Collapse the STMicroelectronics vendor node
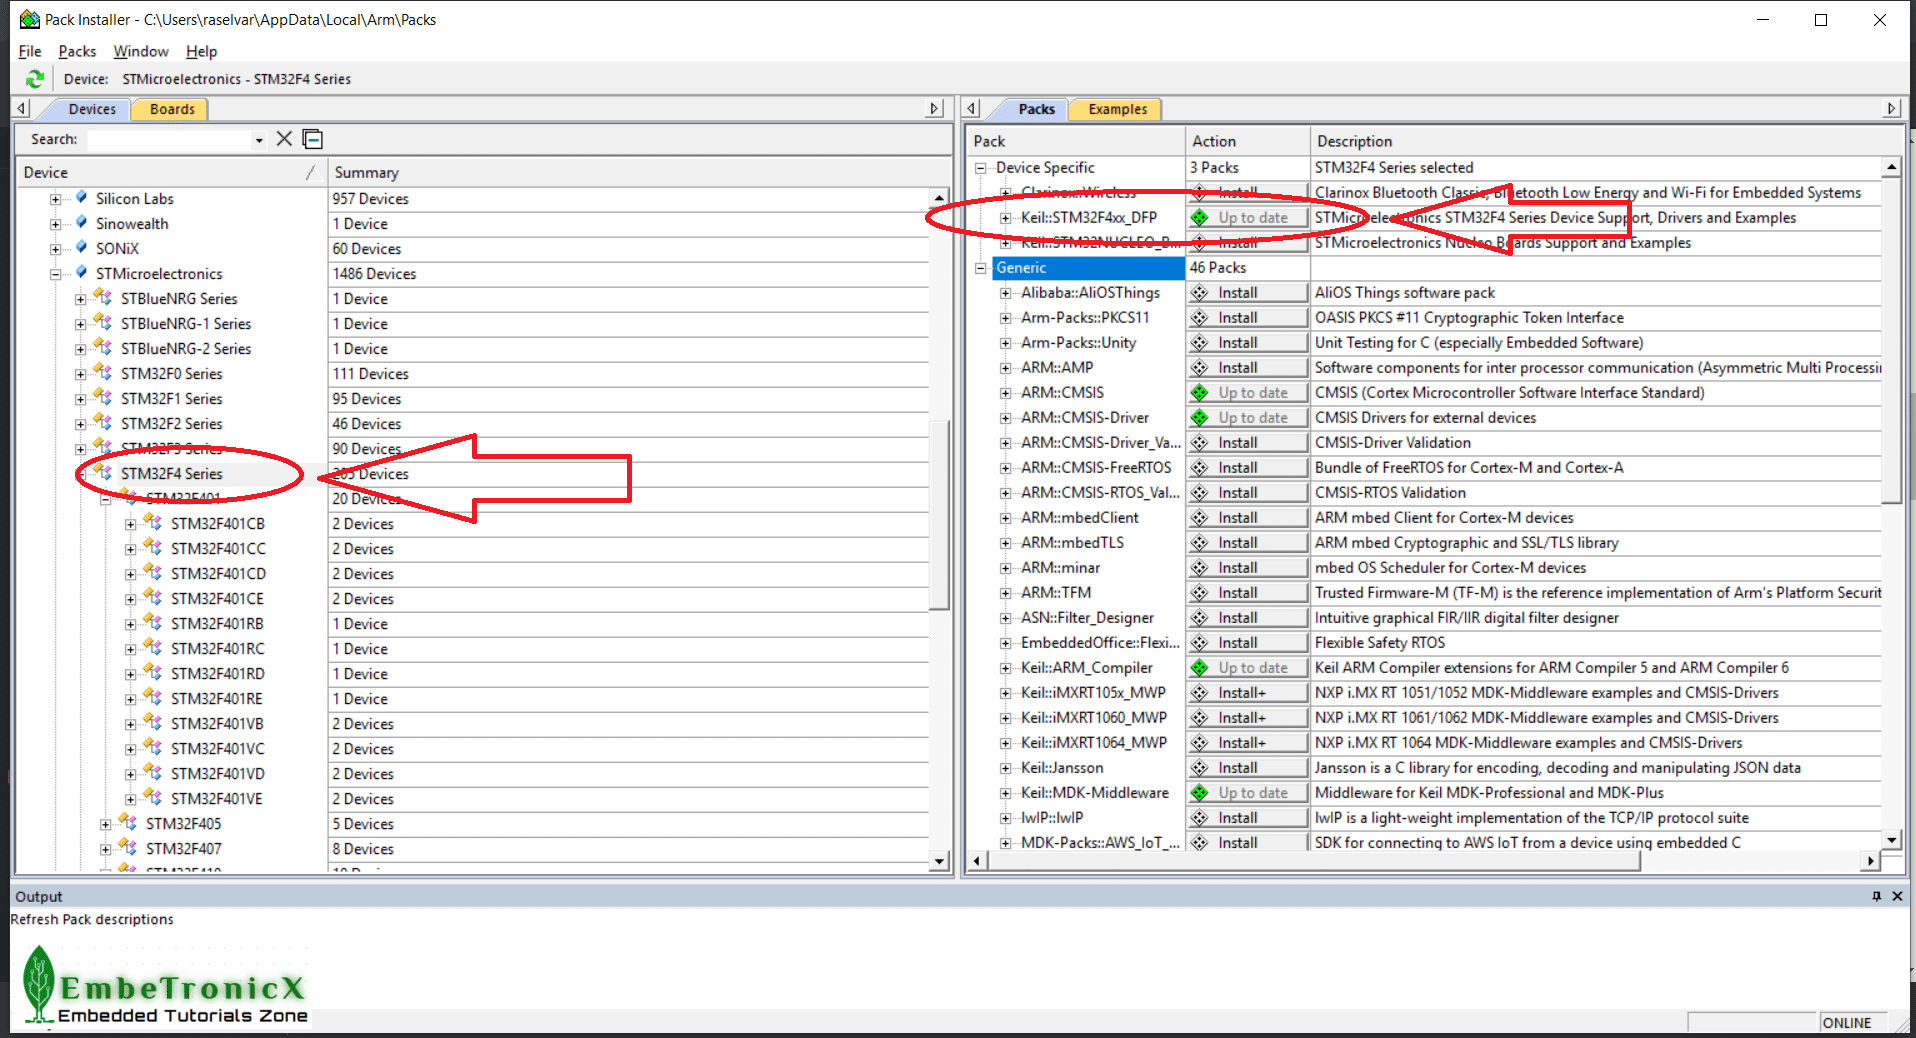 click(56, 274)
